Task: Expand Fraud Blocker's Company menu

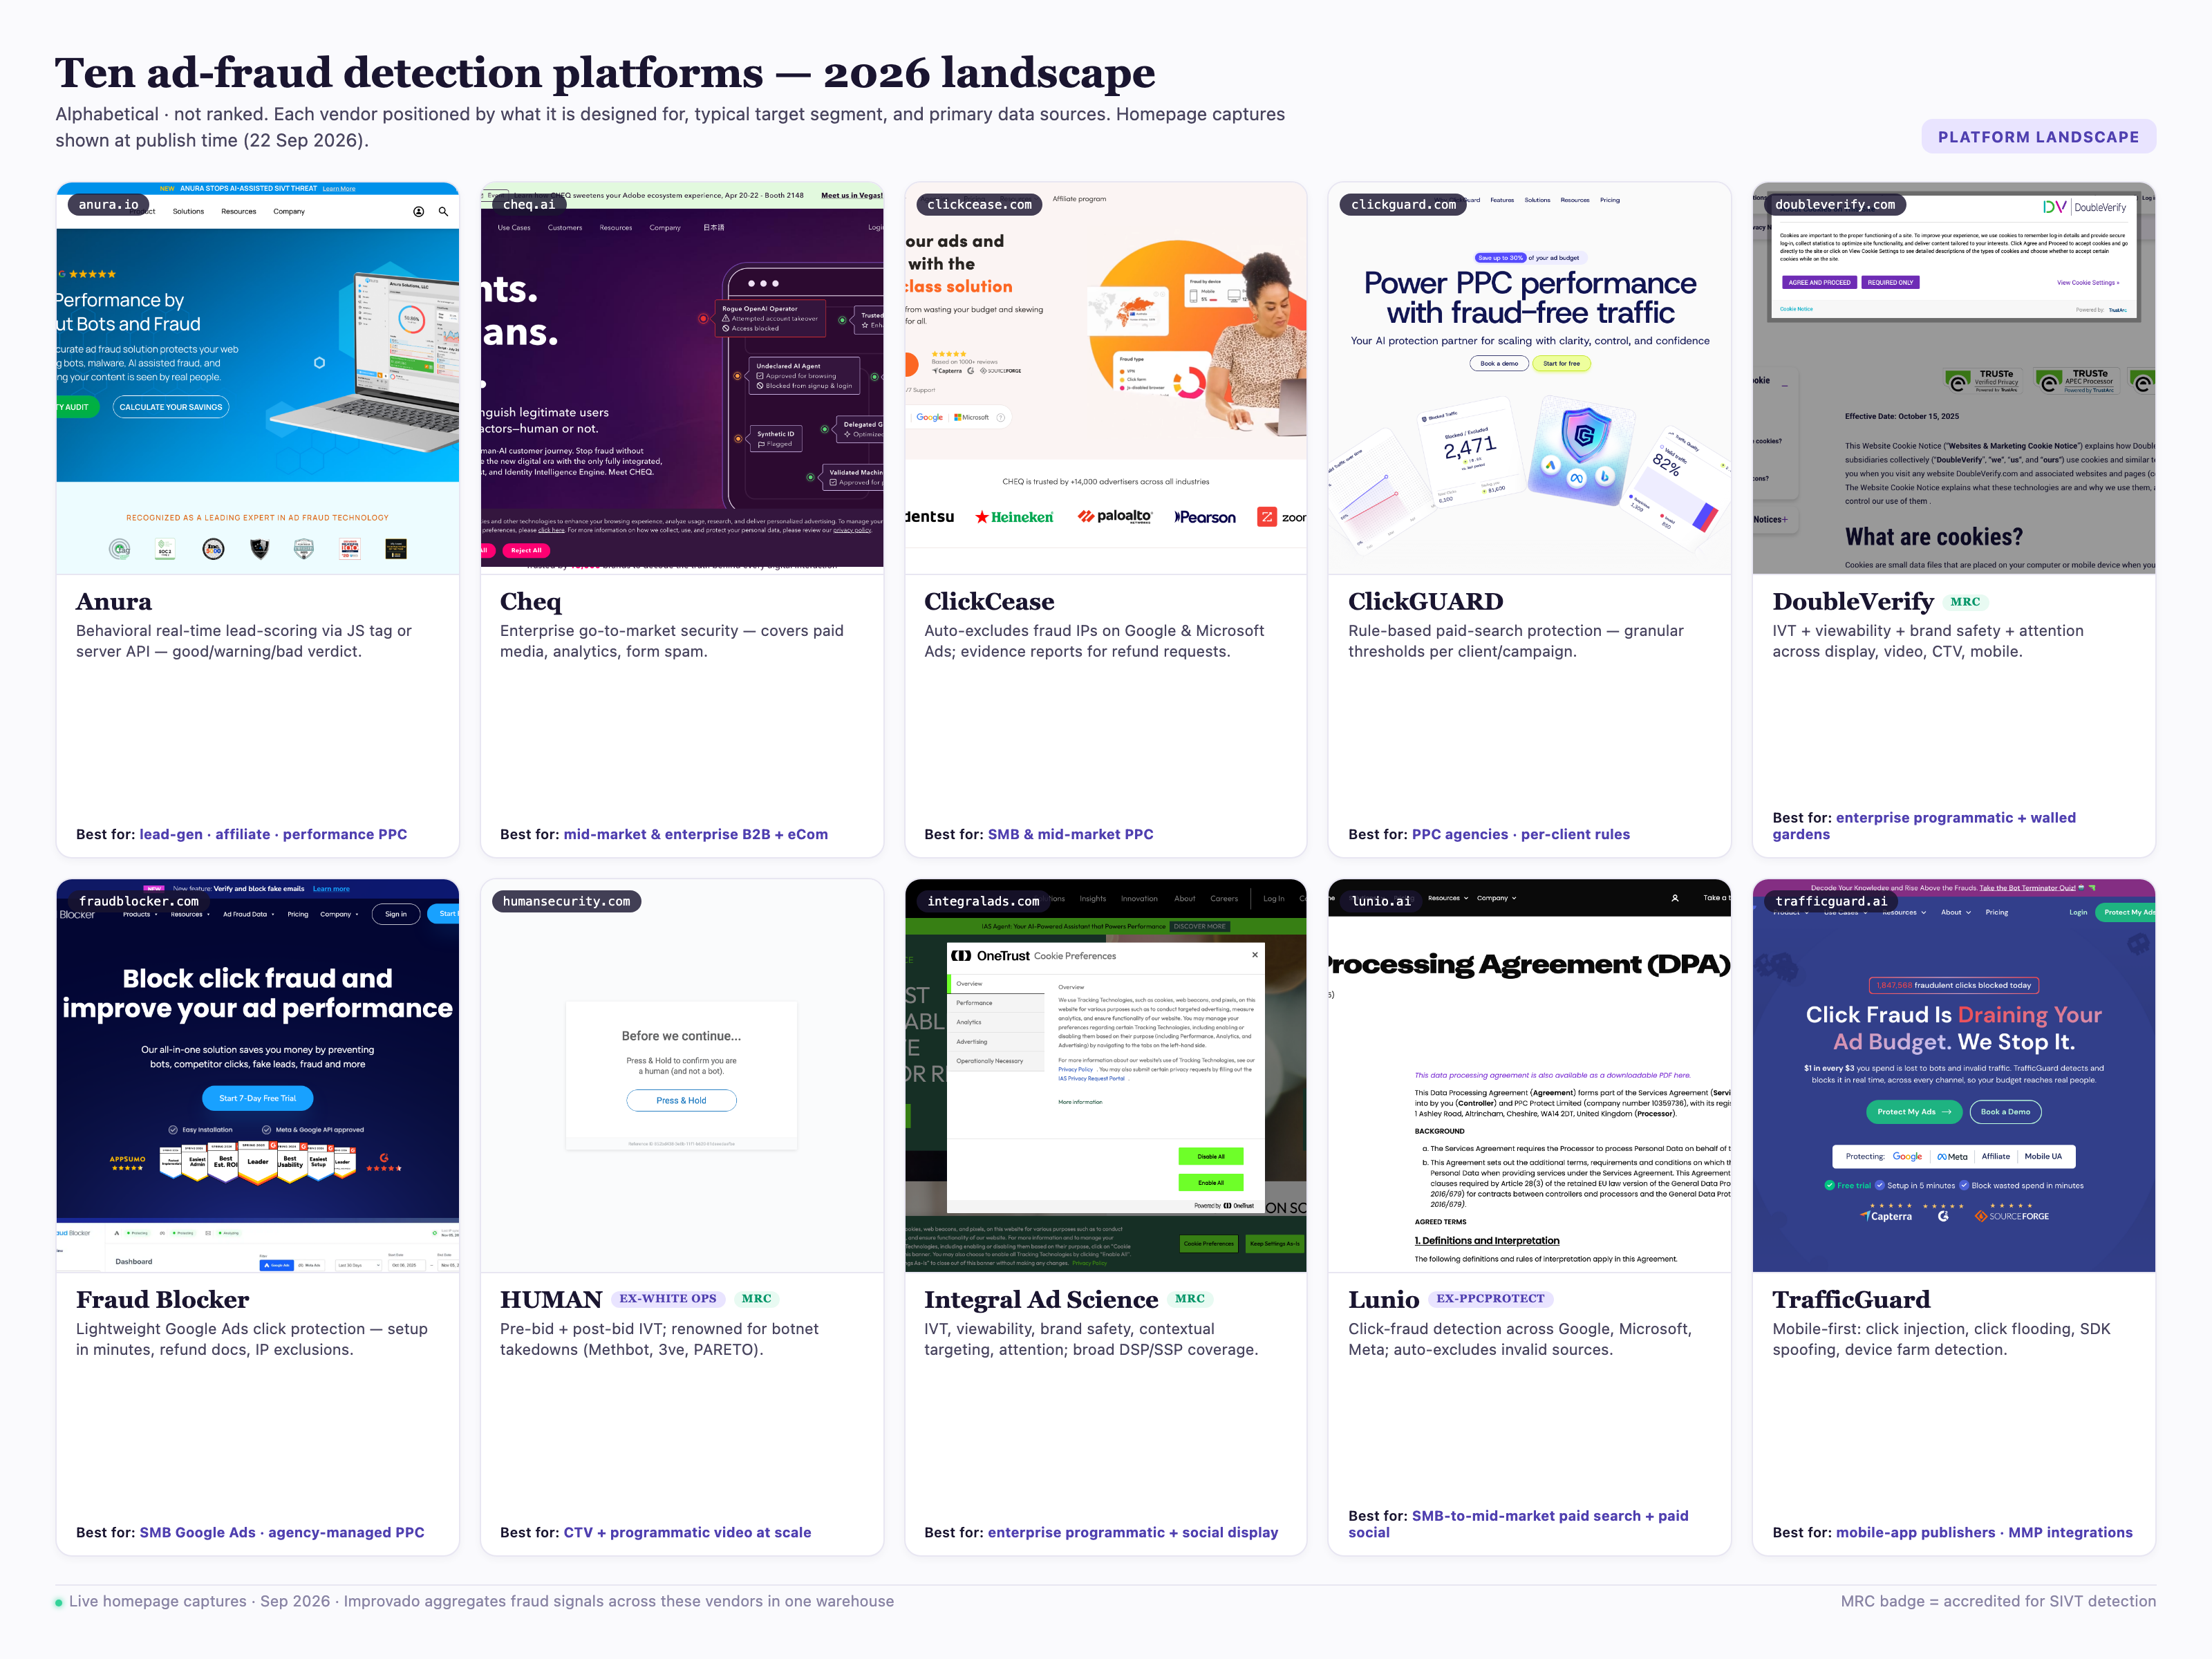Action: [339, 914]
